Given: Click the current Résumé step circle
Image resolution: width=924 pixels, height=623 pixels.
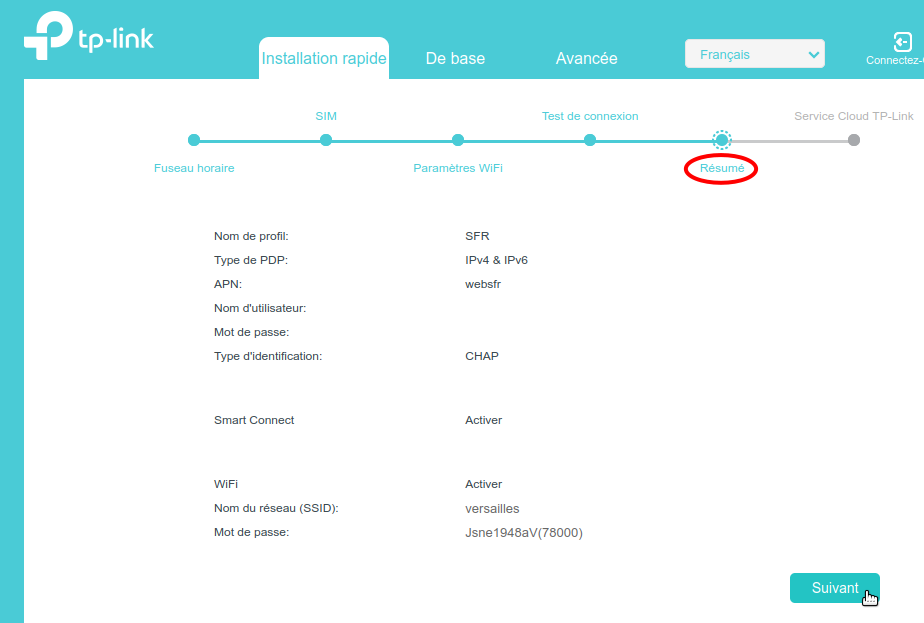Looking at the screenshot, I should click(722, 140).
